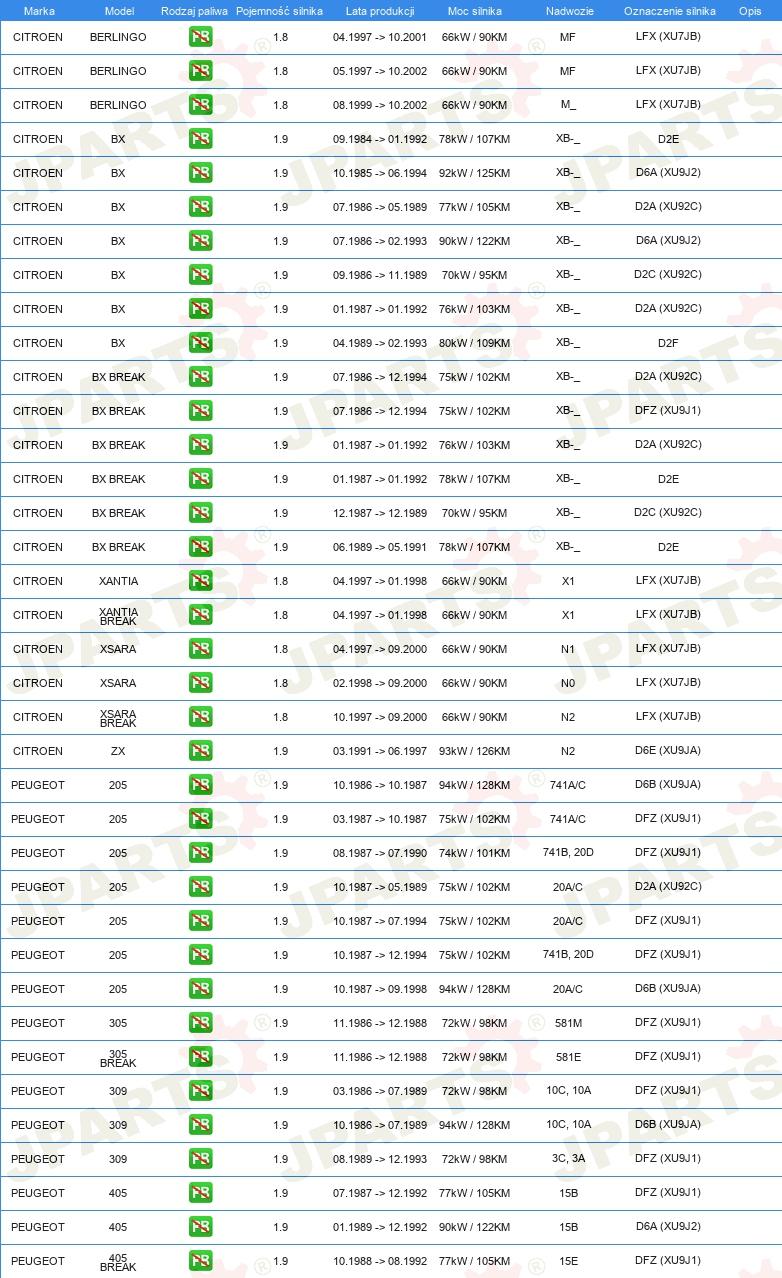Click fuel icon in BX D2F 80kW row
The height and width of the screenshot is (1278, 782).
click(200, 343)
